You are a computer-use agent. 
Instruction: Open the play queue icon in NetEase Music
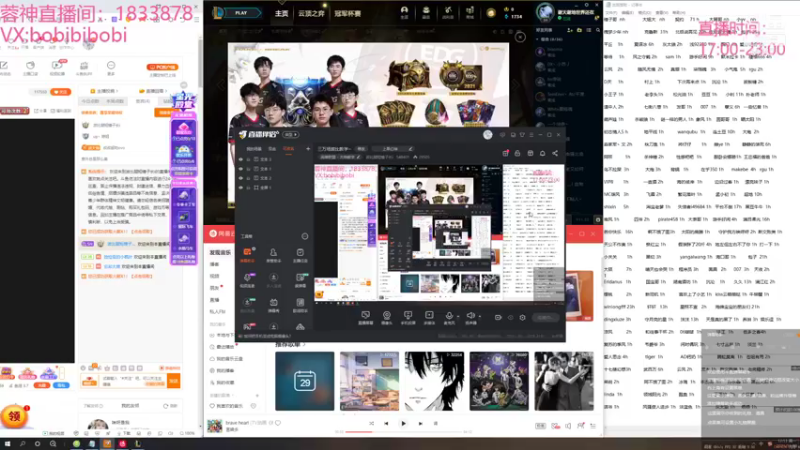click(593, 426)
